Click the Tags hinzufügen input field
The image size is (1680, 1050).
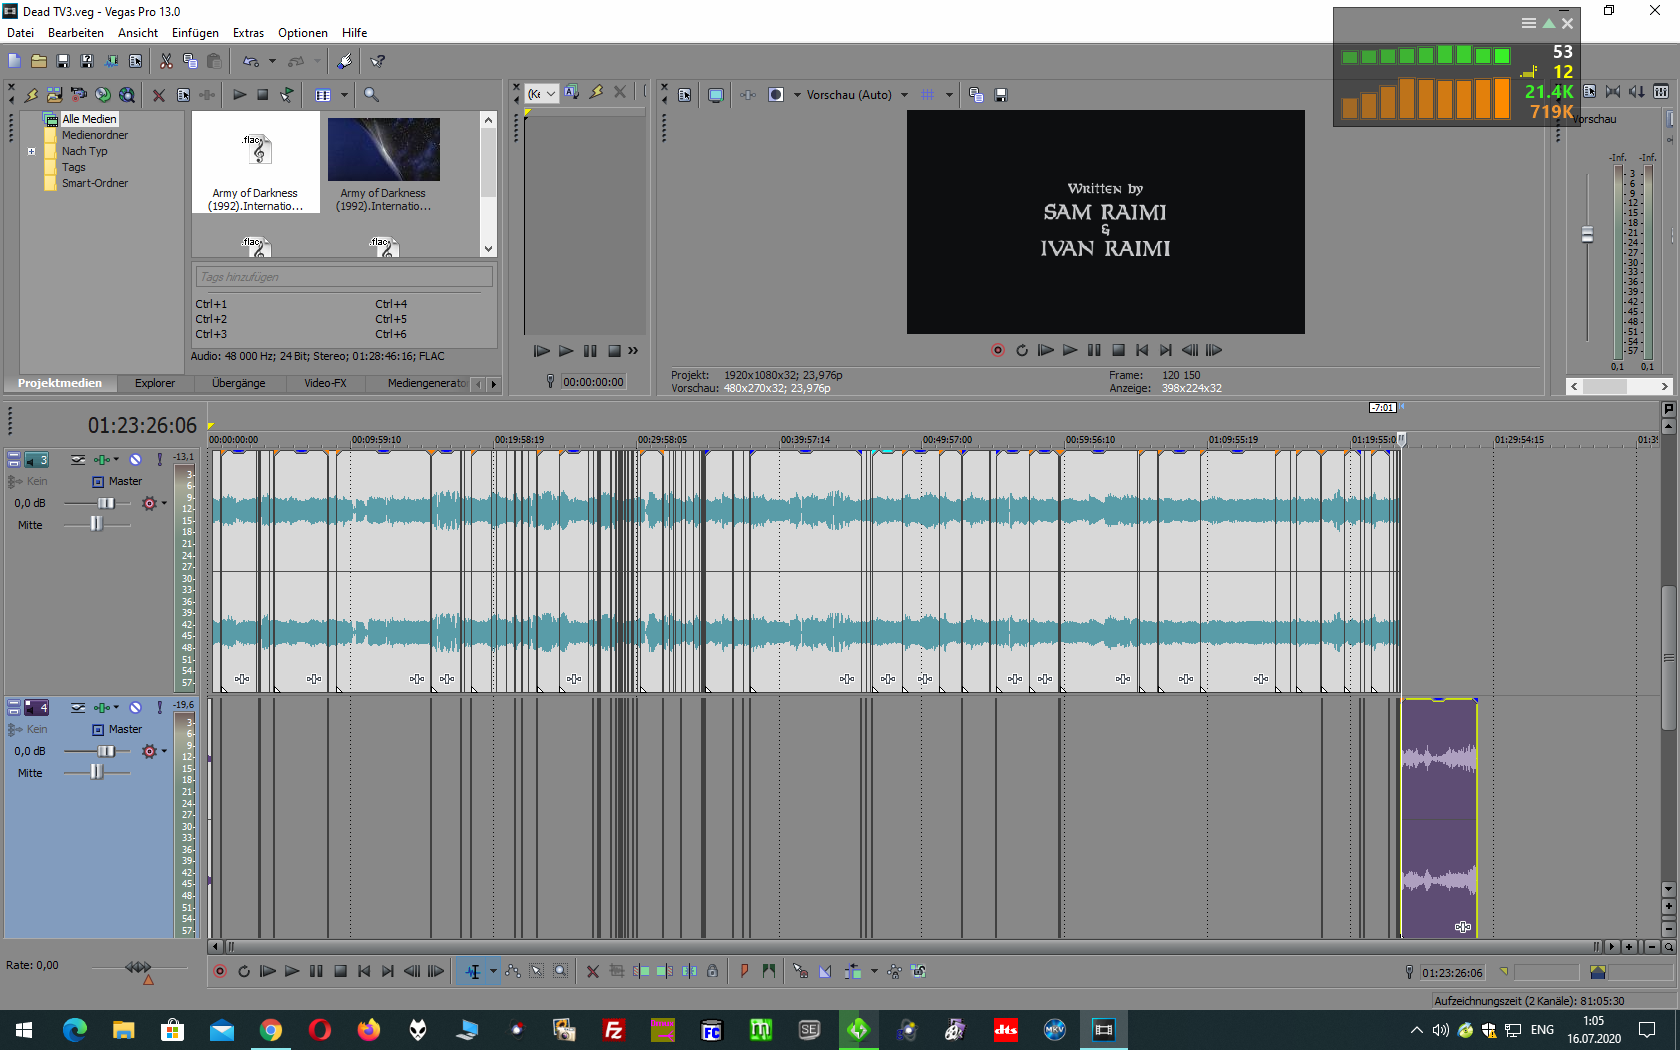coord(344,277)
